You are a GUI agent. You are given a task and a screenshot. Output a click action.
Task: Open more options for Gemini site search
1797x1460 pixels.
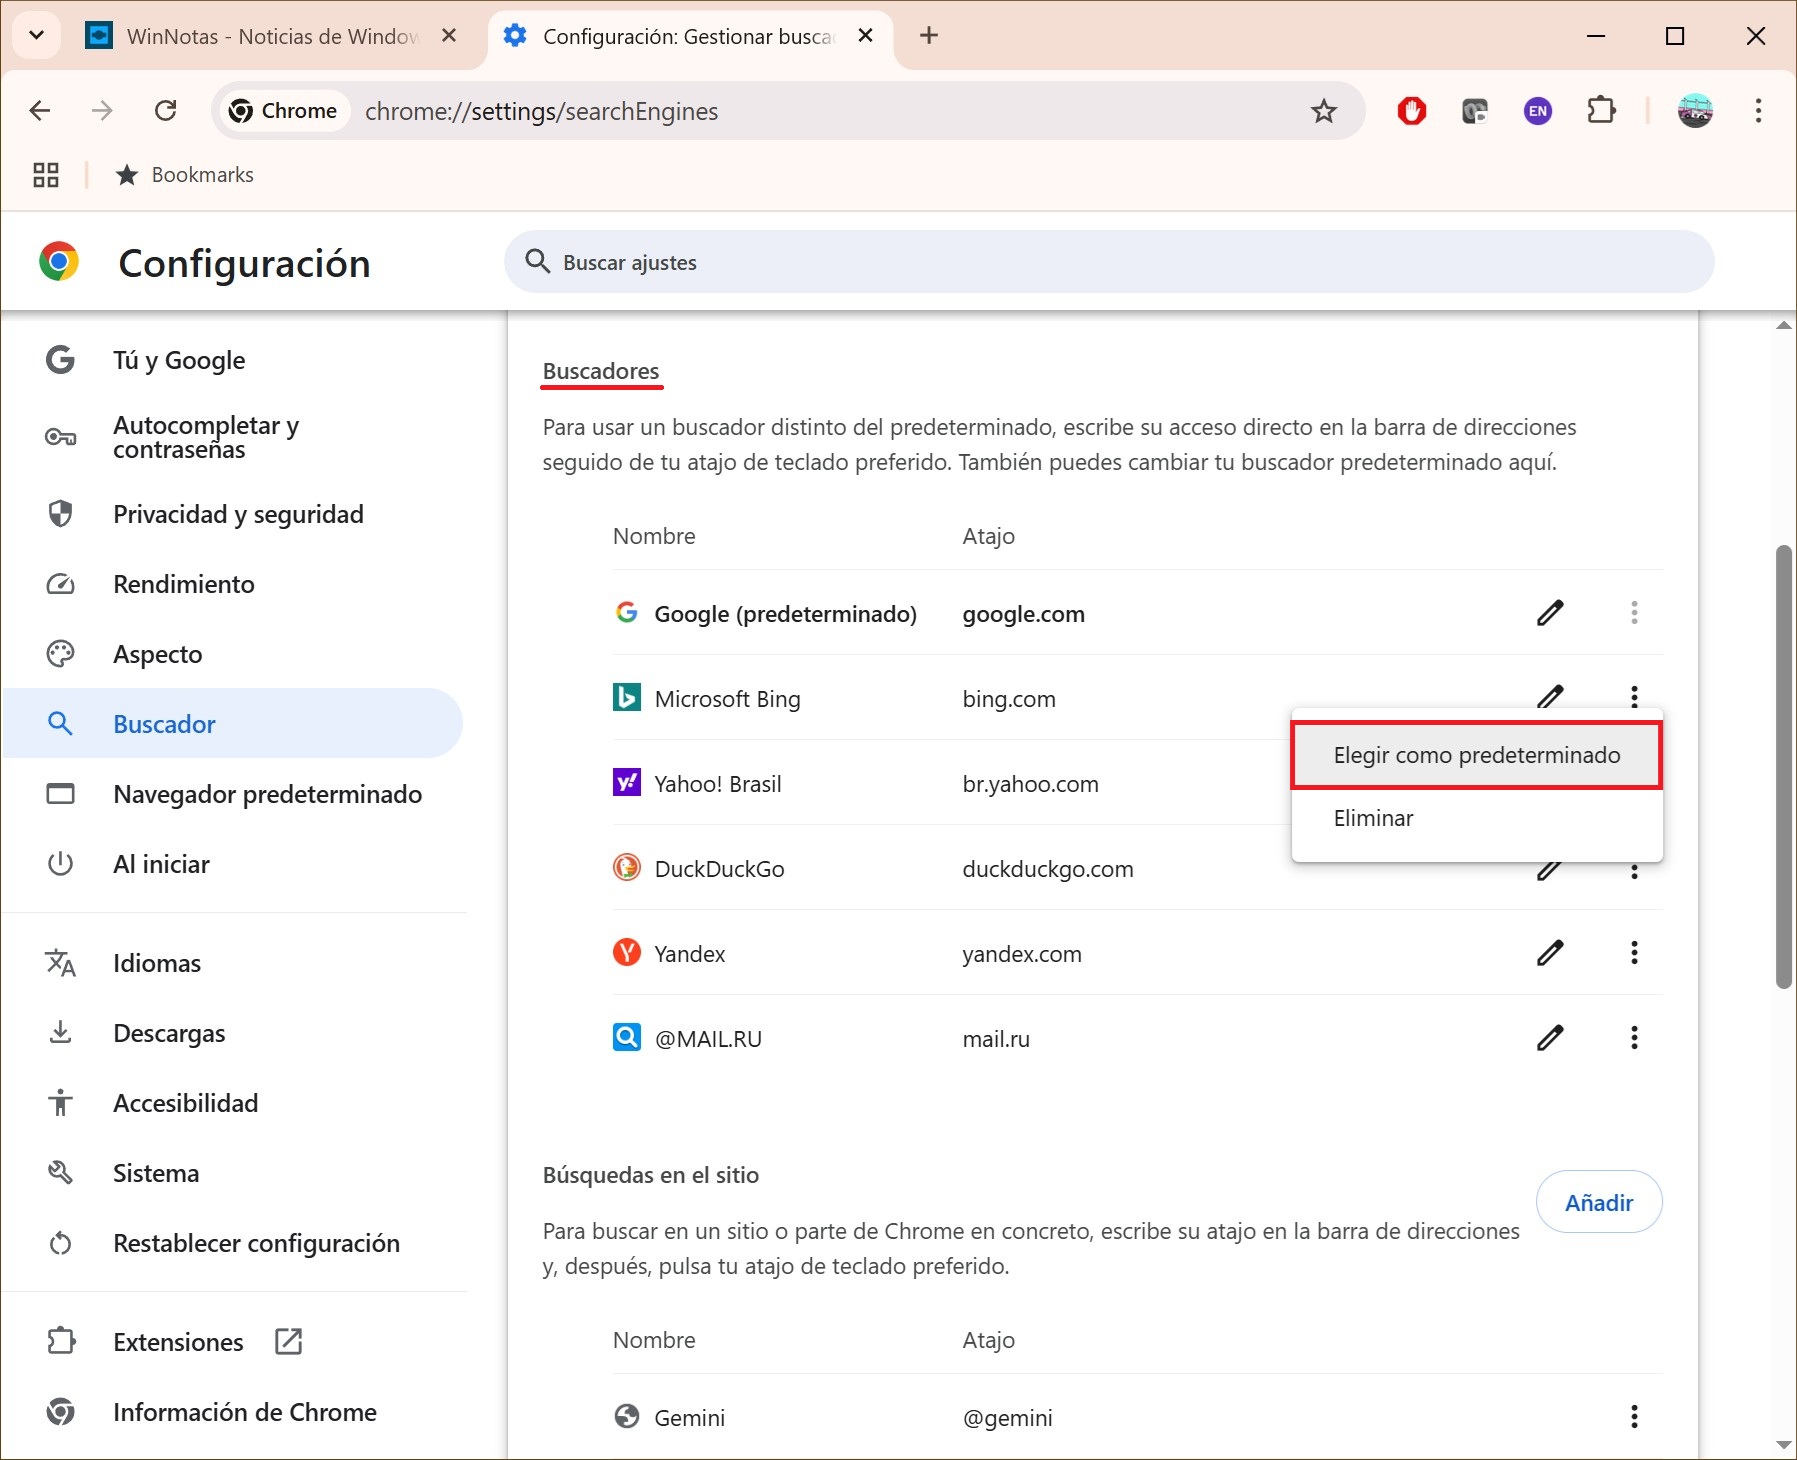point(1634,1416)
